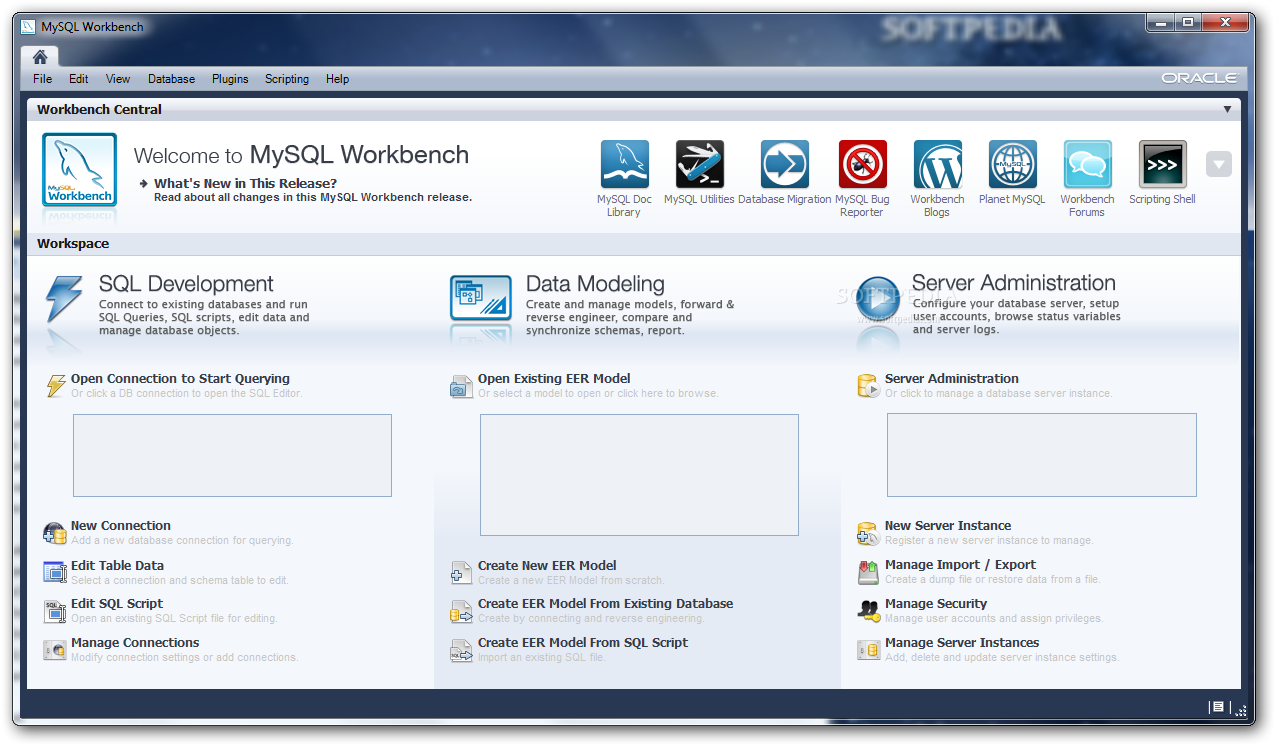Viewport: 1276px width, 746px height.
Task: Click Create EER Model From SQL Script link
Action: (583, 642)
